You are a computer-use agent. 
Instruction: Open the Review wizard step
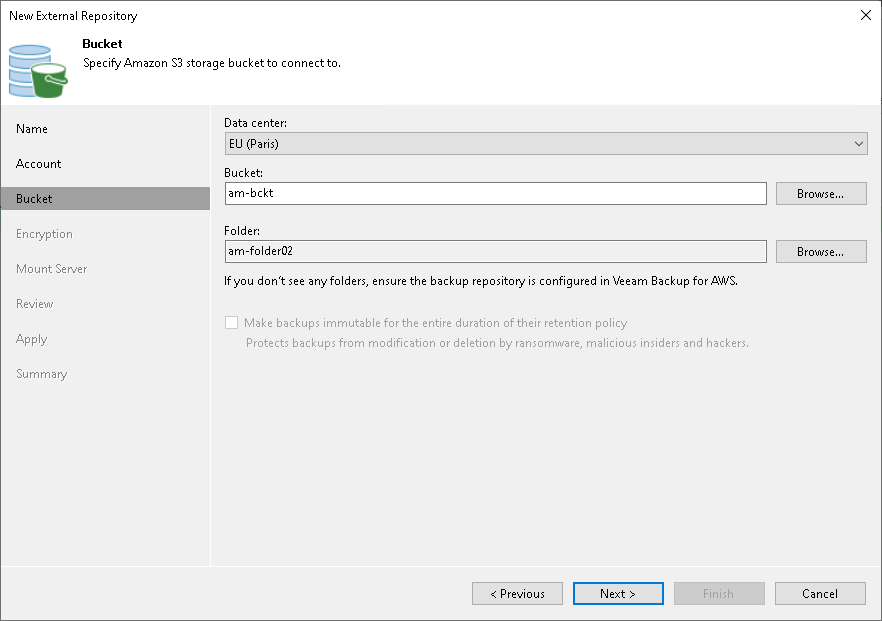[x=35, y=304]
